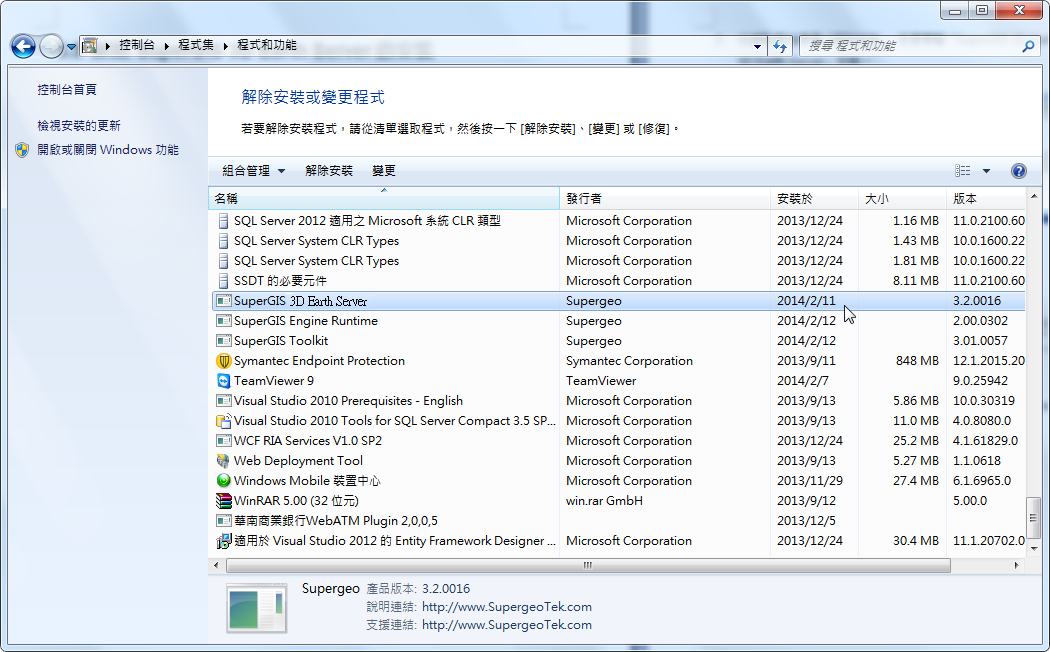Viewport: 1050px width, 652px height.
Task: Click 程式集 breadcrumb in address bar
Action: (x=196, y=45)
